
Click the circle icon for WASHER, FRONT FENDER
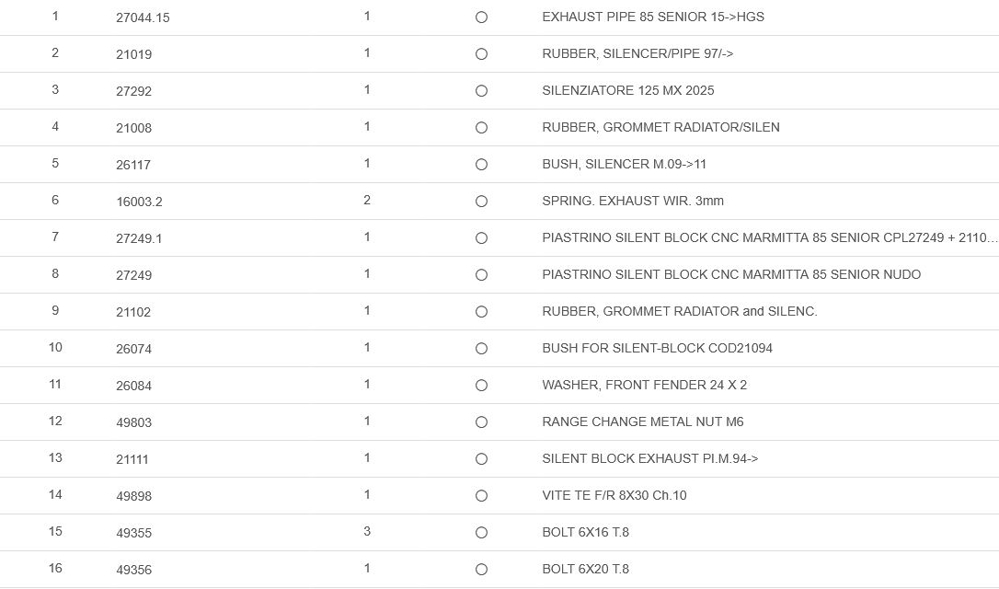click(481, 385)
